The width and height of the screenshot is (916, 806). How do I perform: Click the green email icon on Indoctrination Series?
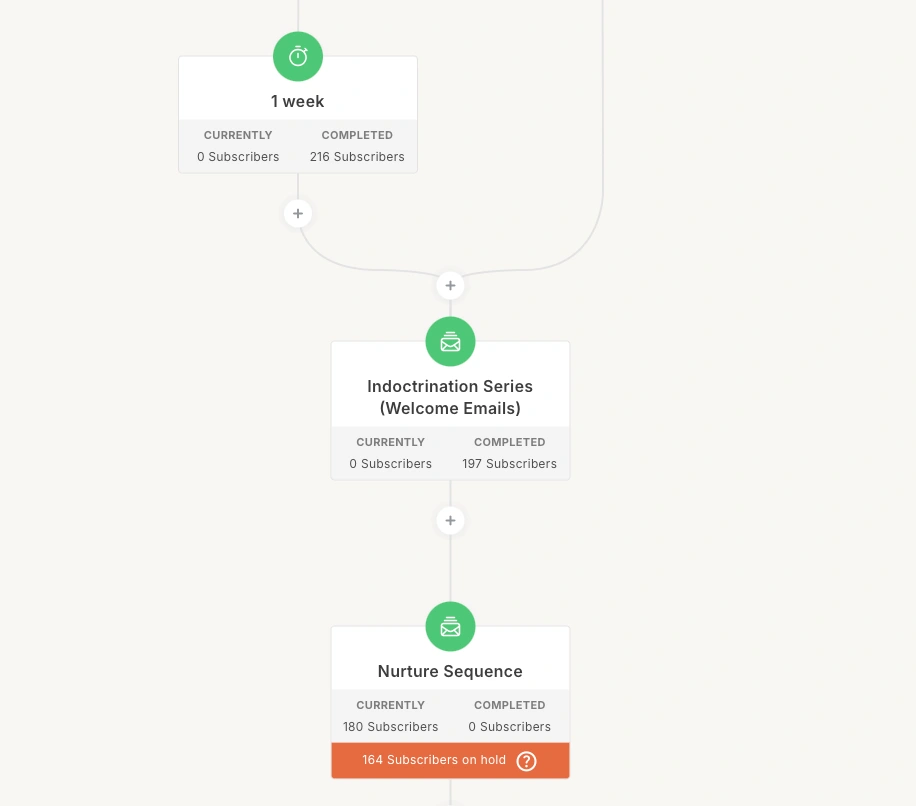[x=450, y=342]
